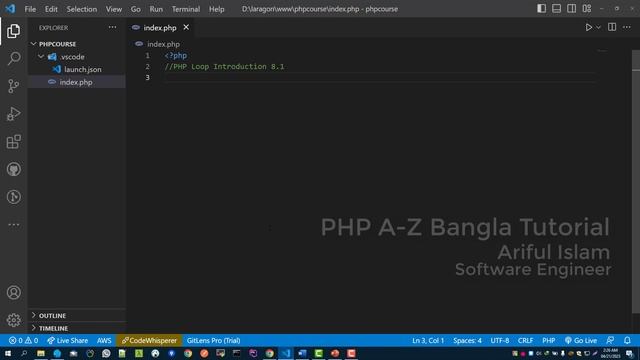Start Go Live server
The image size is (640, 360).
pyautogui.click(x=581, y=340)
